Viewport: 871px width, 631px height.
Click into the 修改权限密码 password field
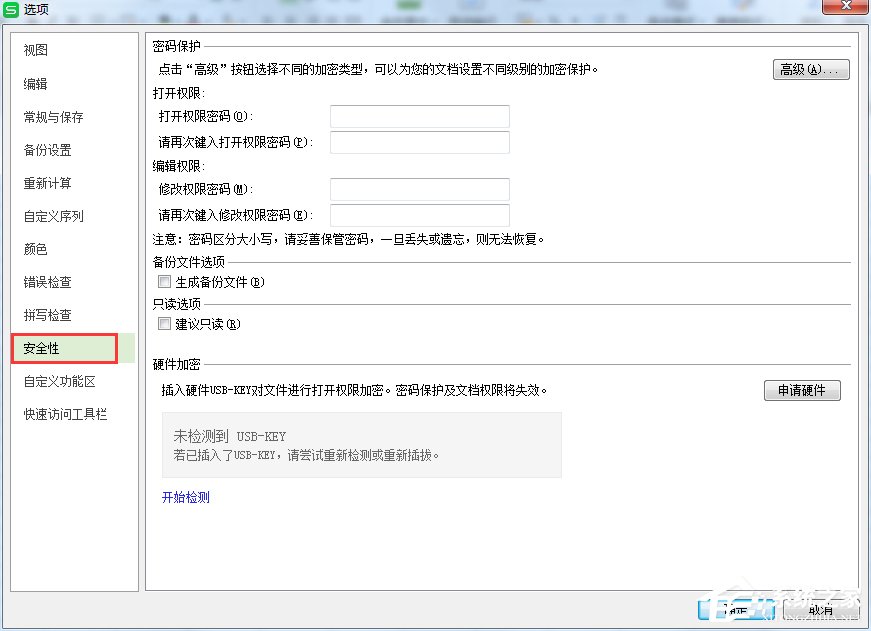(x=419, y=190)
